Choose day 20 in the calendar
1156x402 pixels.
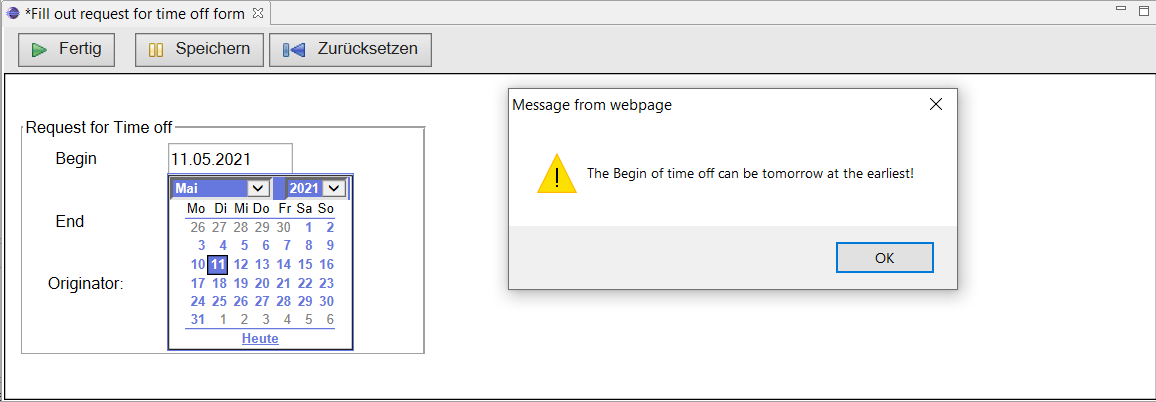[x=262, y=283]
